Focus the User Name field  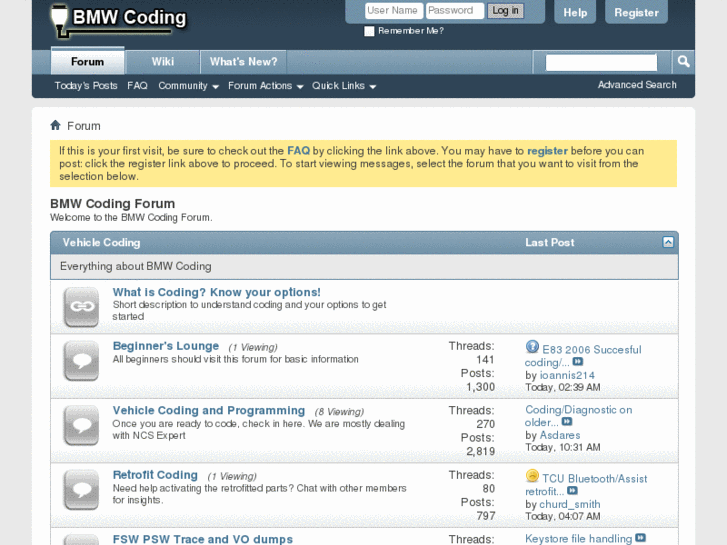(394, 11)
